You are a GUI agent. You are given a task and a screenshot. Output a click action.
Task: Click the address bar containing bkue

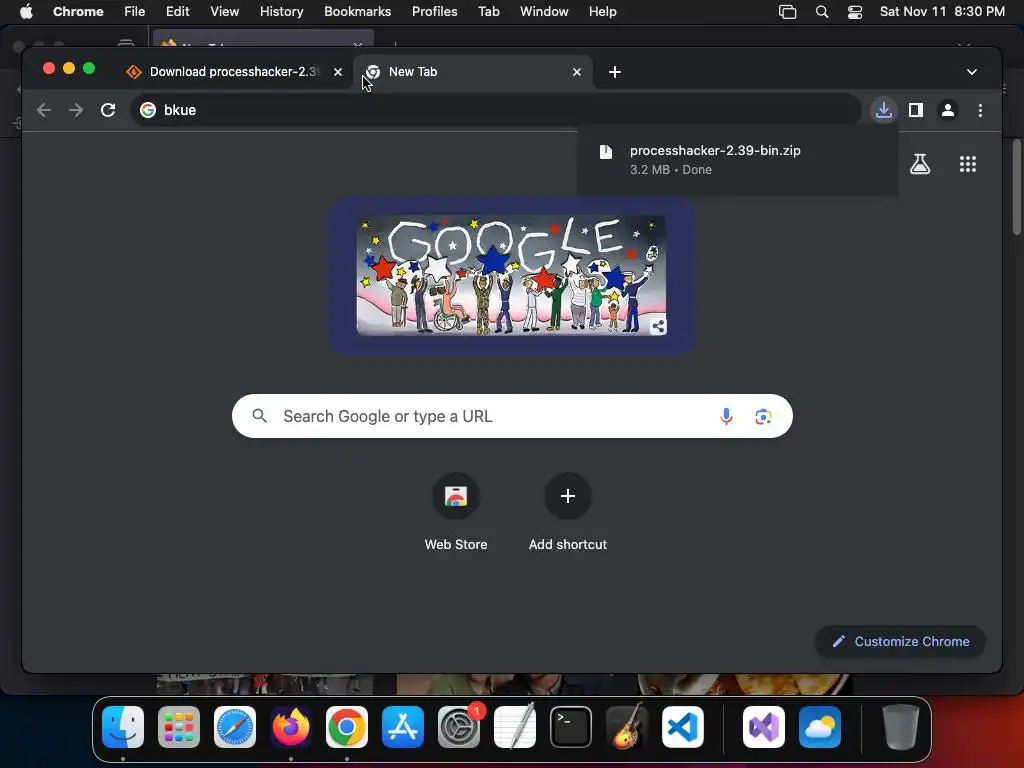point(496,110)
